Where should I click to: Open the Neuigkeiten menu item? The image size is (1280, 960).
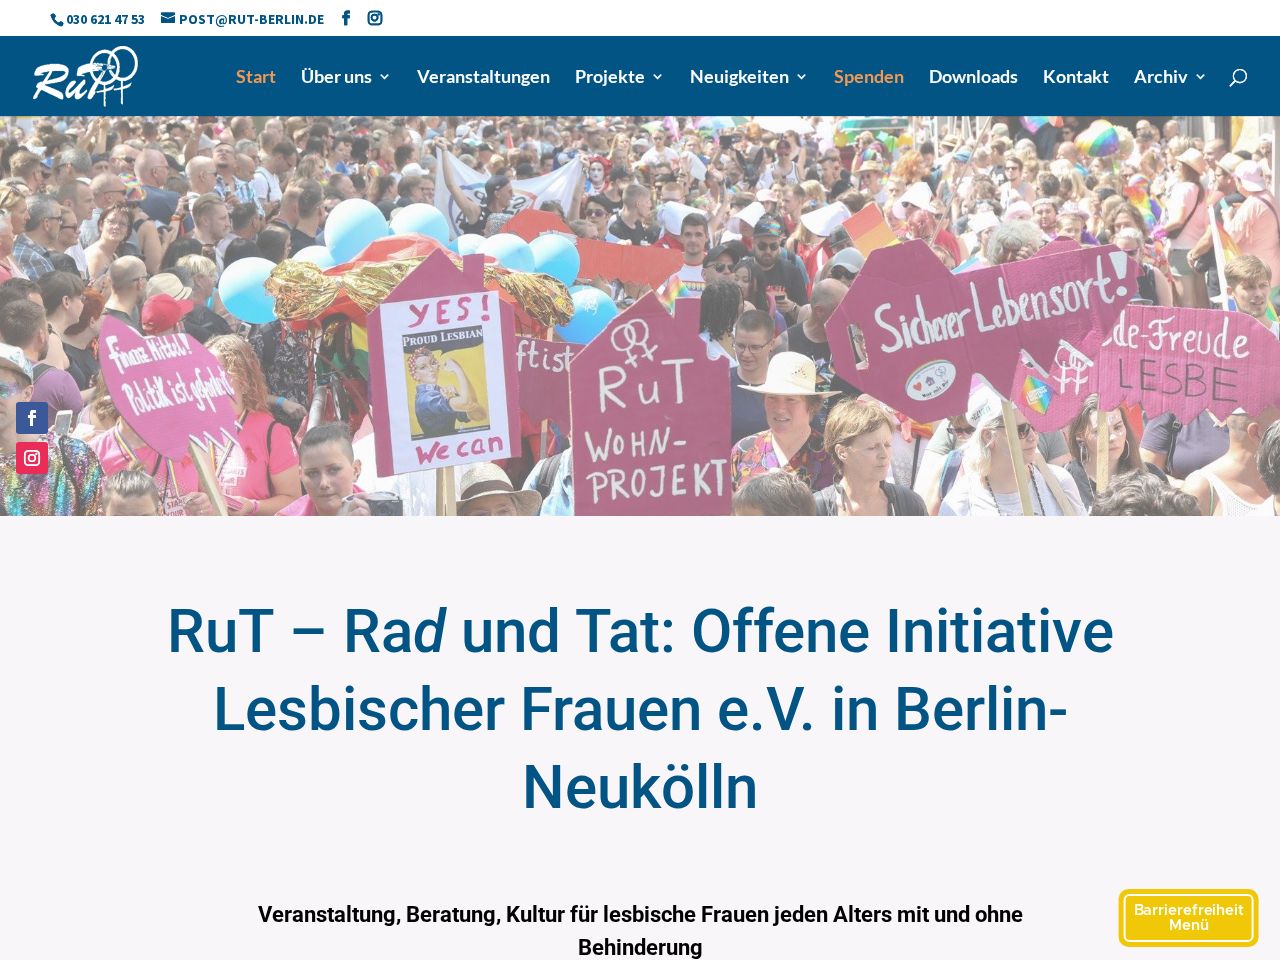pos(739,76)
